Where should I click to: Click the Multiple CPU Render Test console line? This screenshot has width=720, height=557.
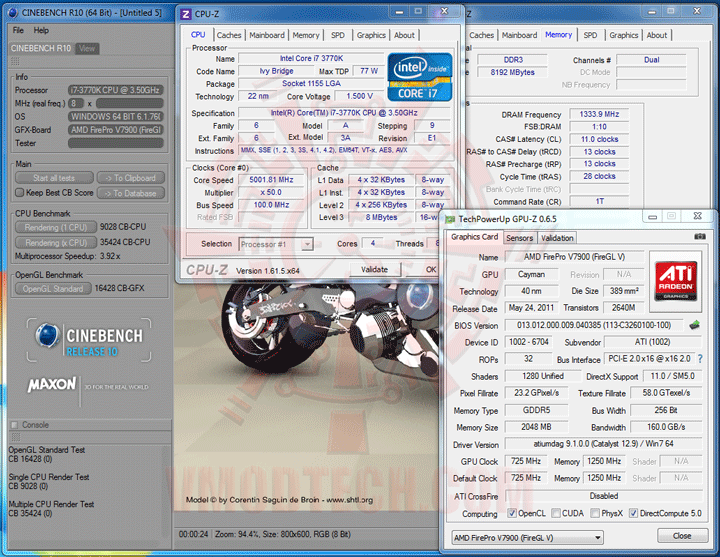point(51,504)
